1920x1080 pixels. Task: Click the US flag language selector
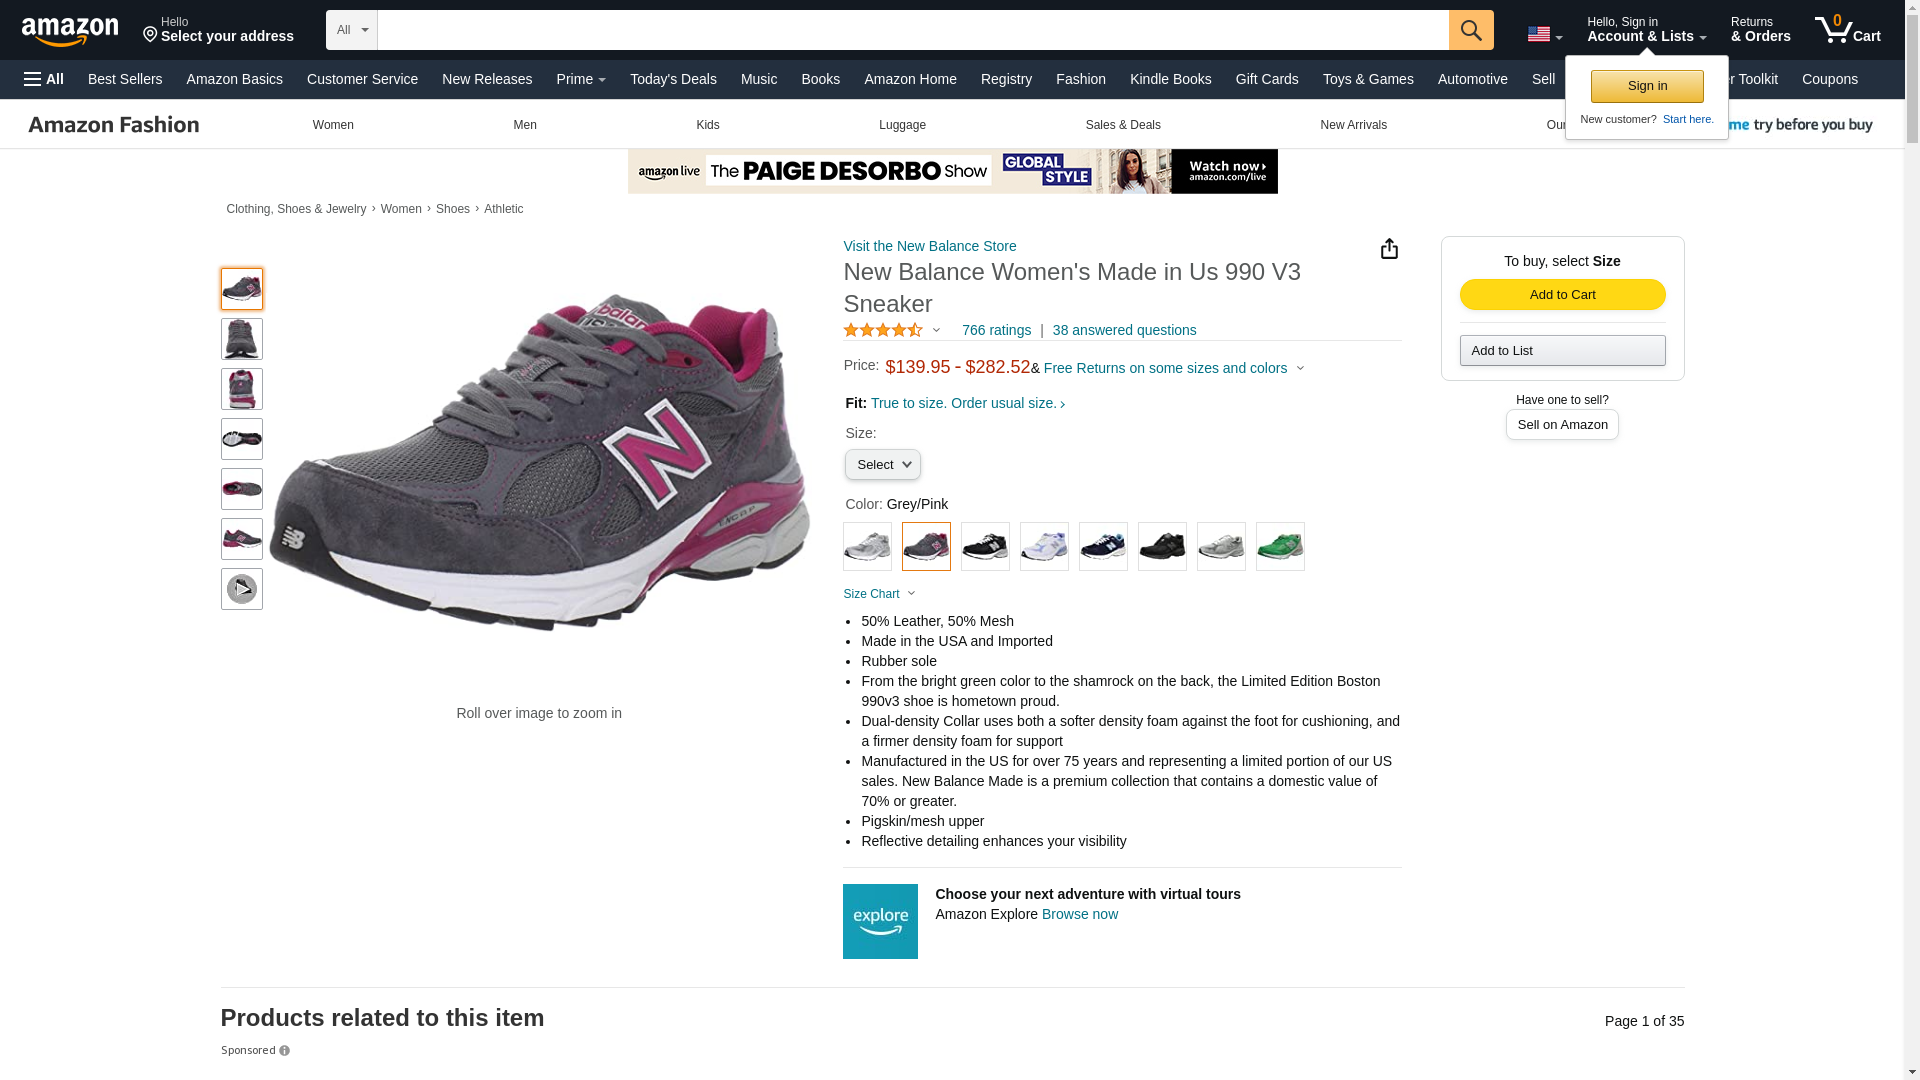1543,34
